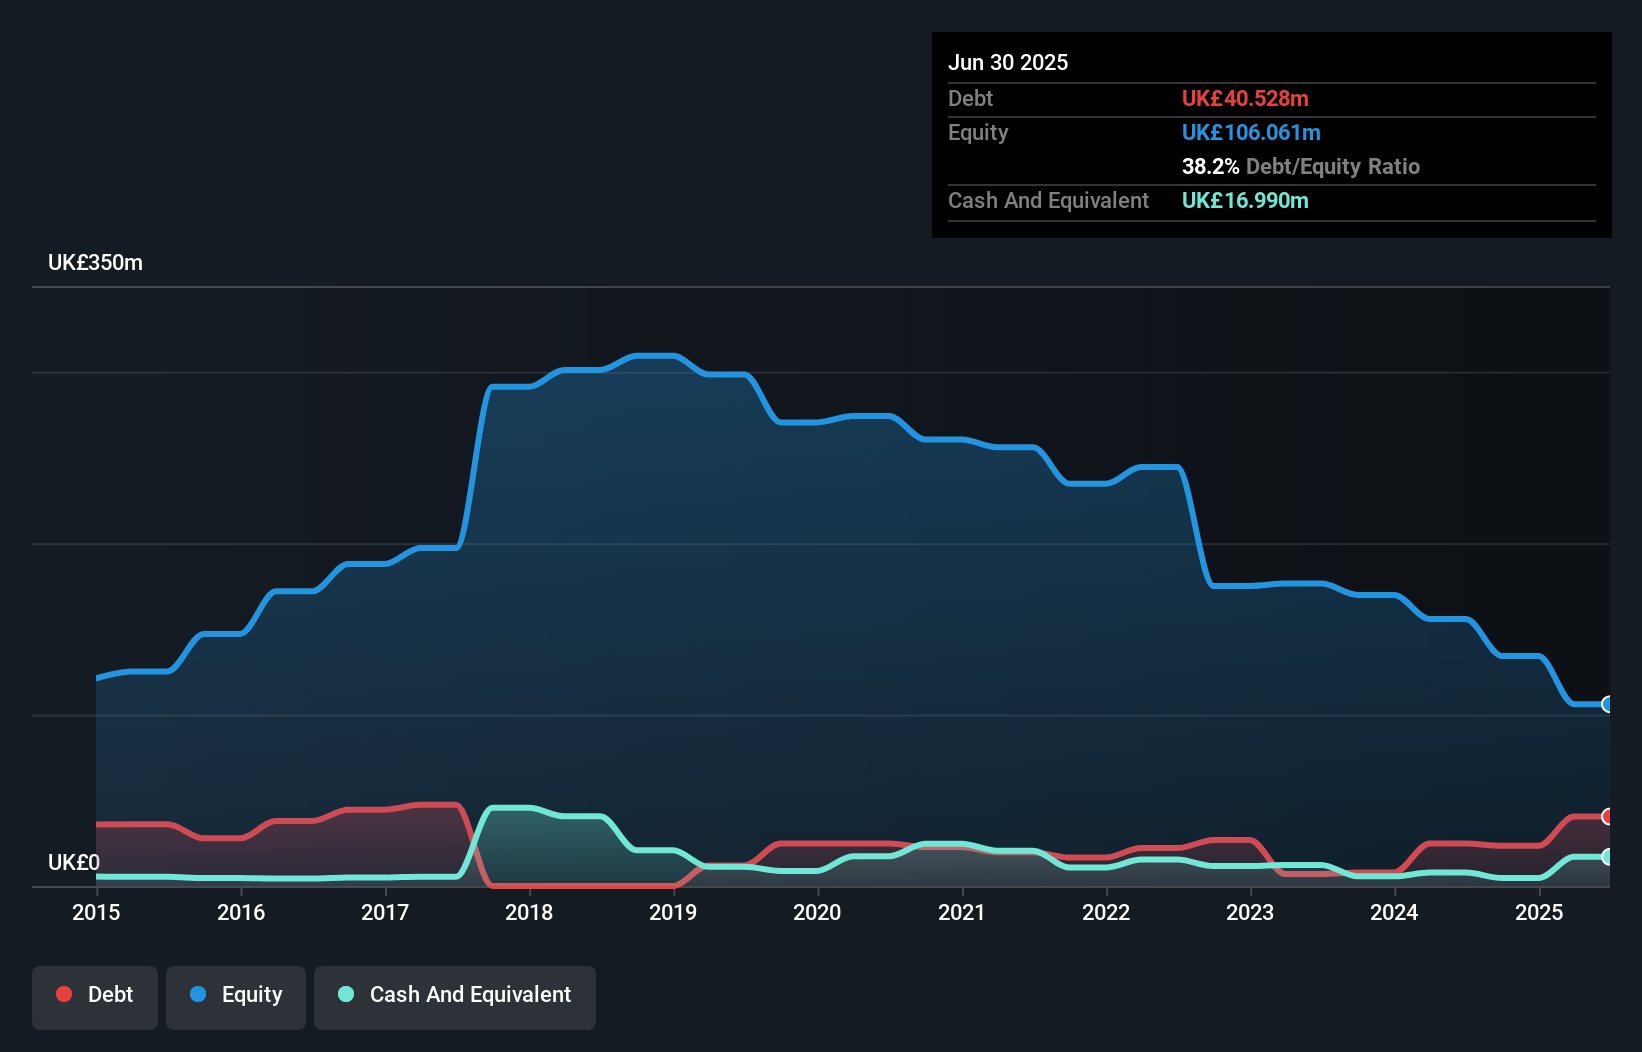This screenshot has width=1642, height=1052.
Task: Toggle the Debt series visibility
Action: (x=95, y=997)
